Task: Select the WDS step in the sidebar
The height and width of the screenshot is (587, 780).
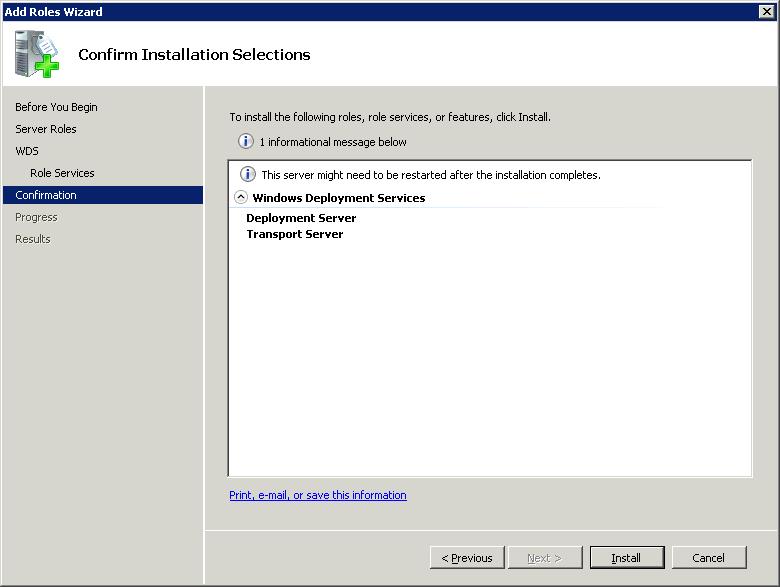Action: click(27, 151)
